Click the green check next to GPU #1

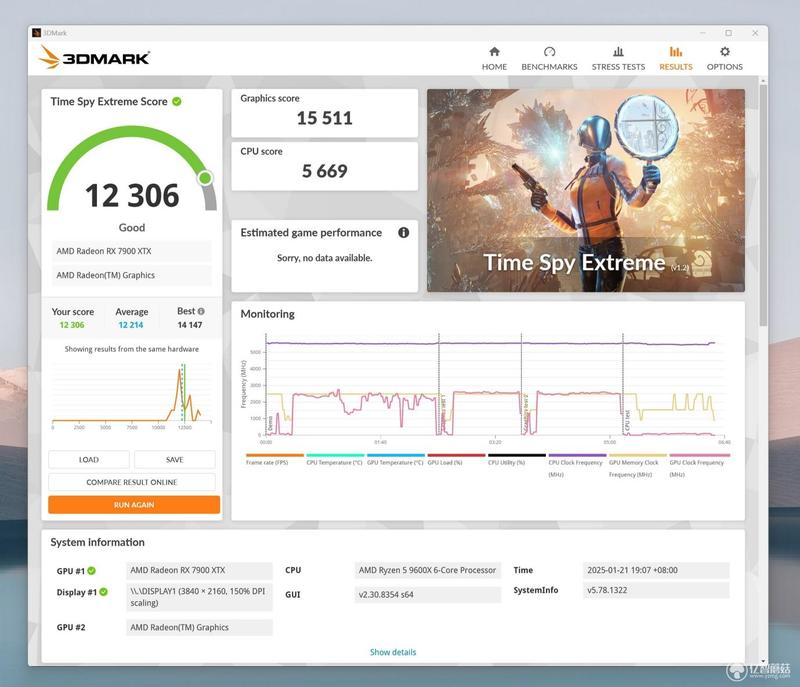click(91, 571)
